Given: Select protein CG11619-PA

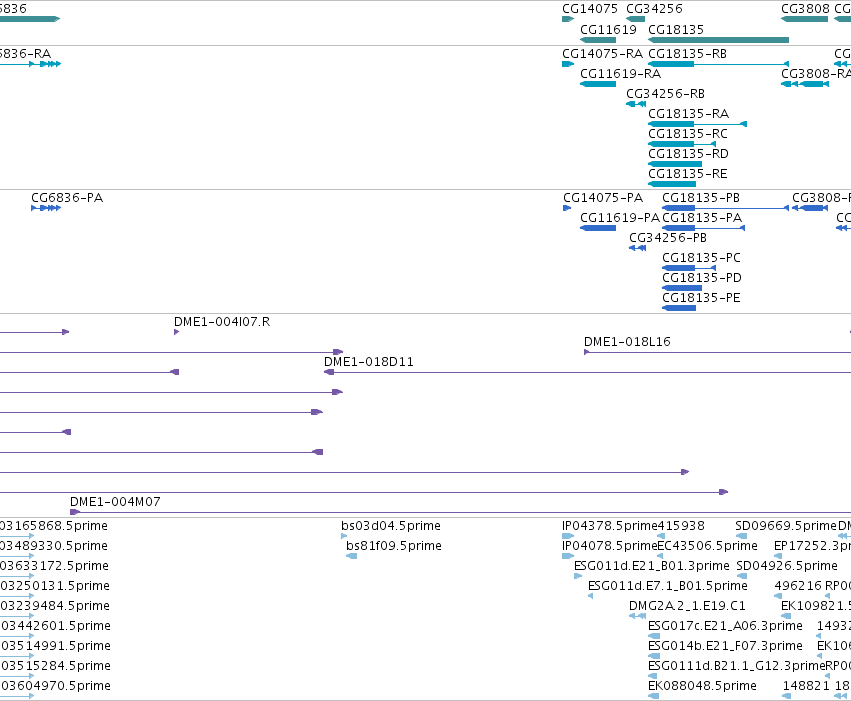Looking at the screenshot, I should pos(620,218).
